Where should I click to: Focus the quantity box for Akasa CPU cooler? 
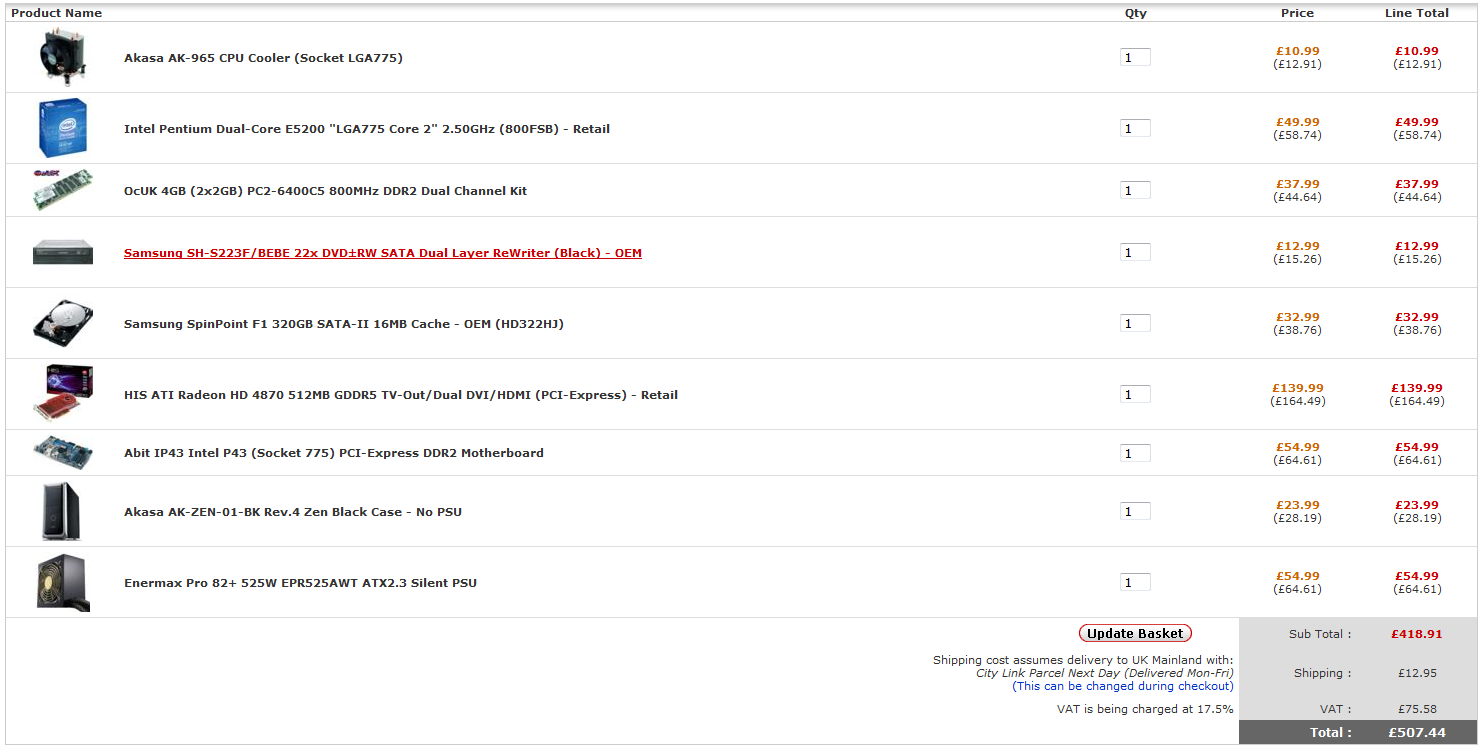click(1135, 58)
